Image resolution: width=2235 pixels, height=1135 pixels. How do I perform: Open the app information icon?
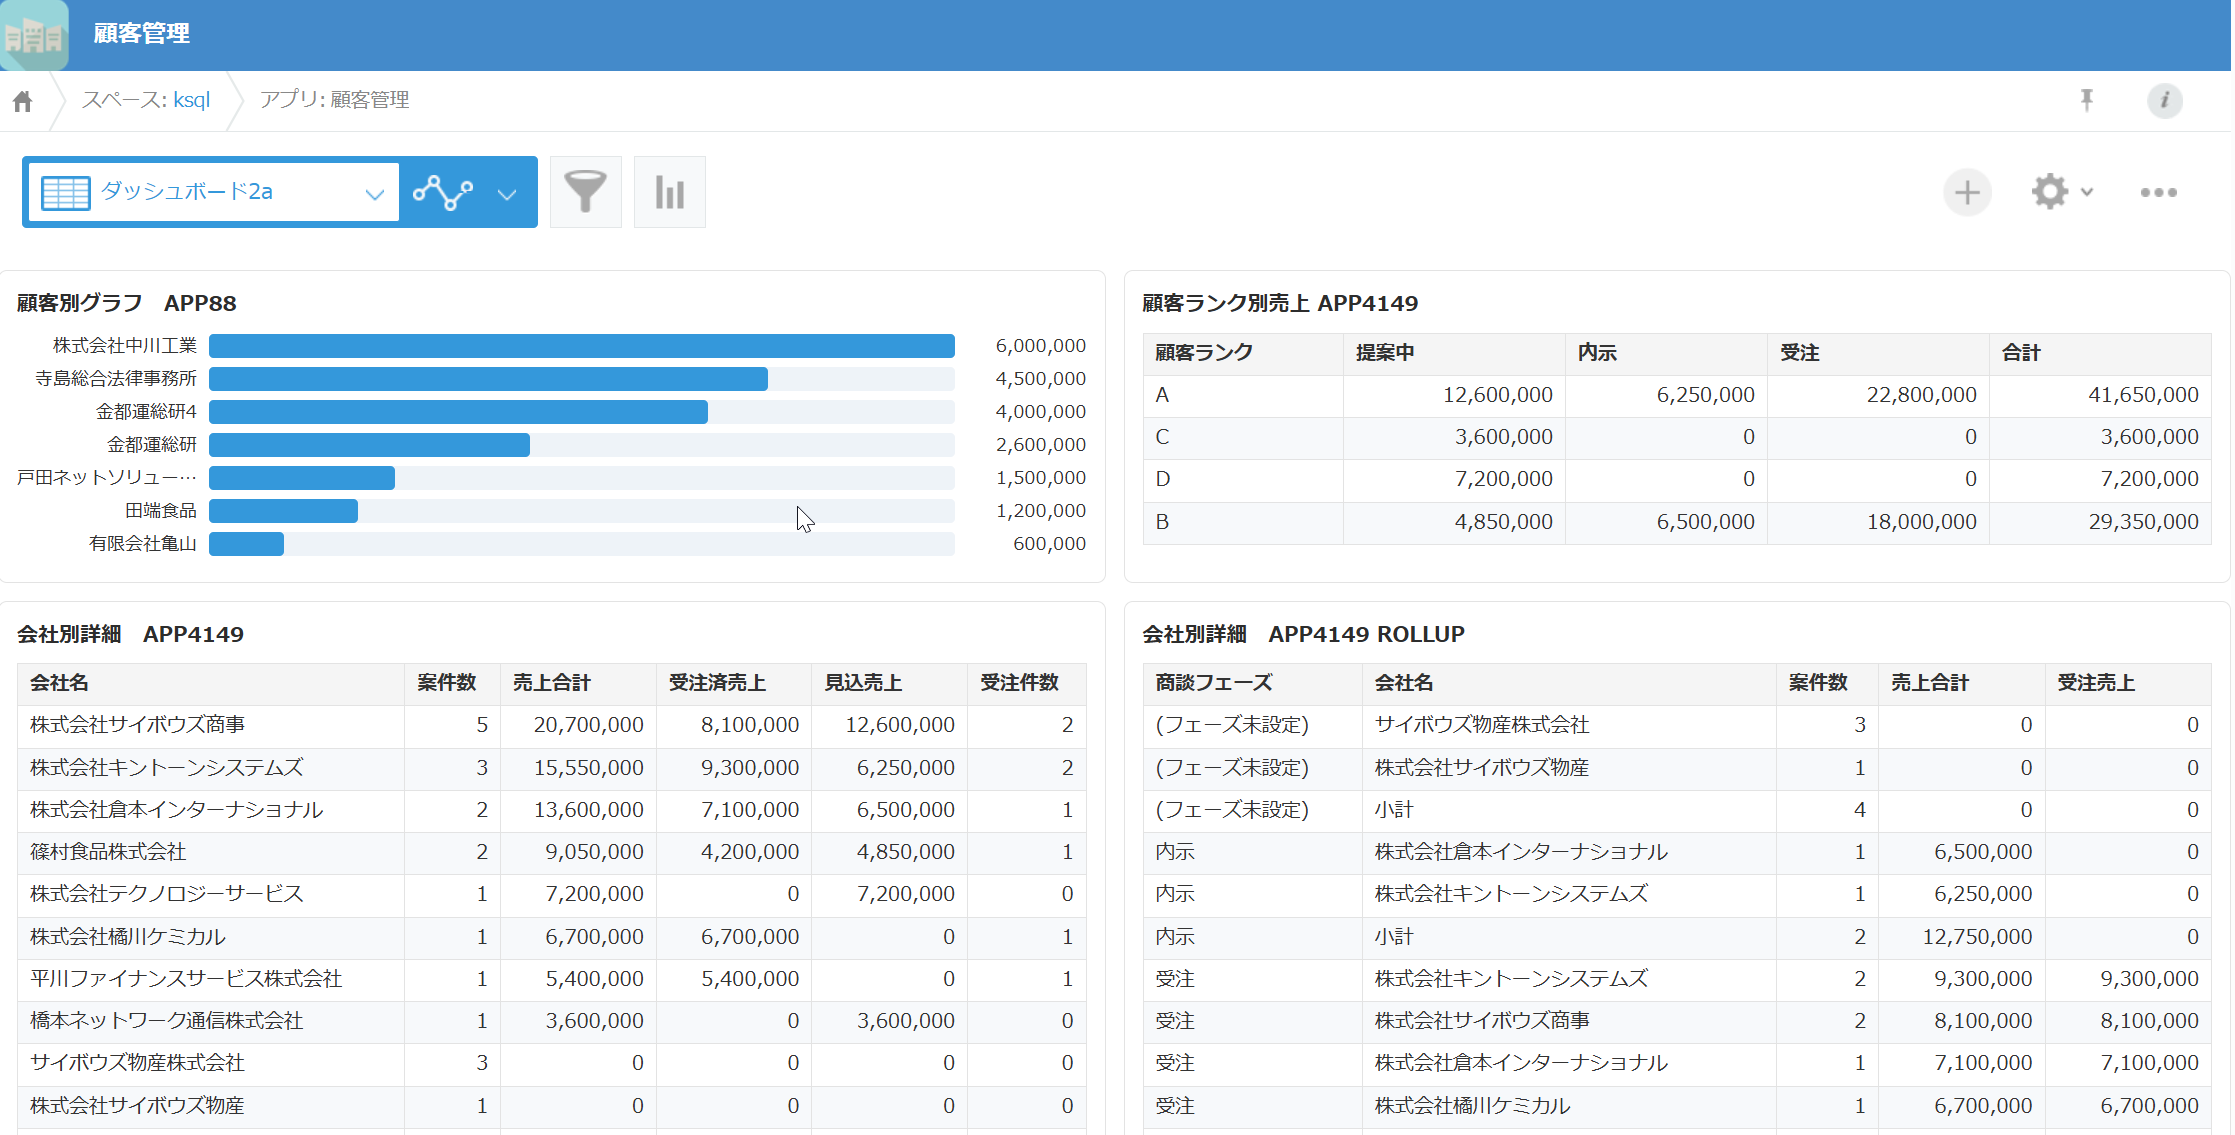coord(2165,100)
